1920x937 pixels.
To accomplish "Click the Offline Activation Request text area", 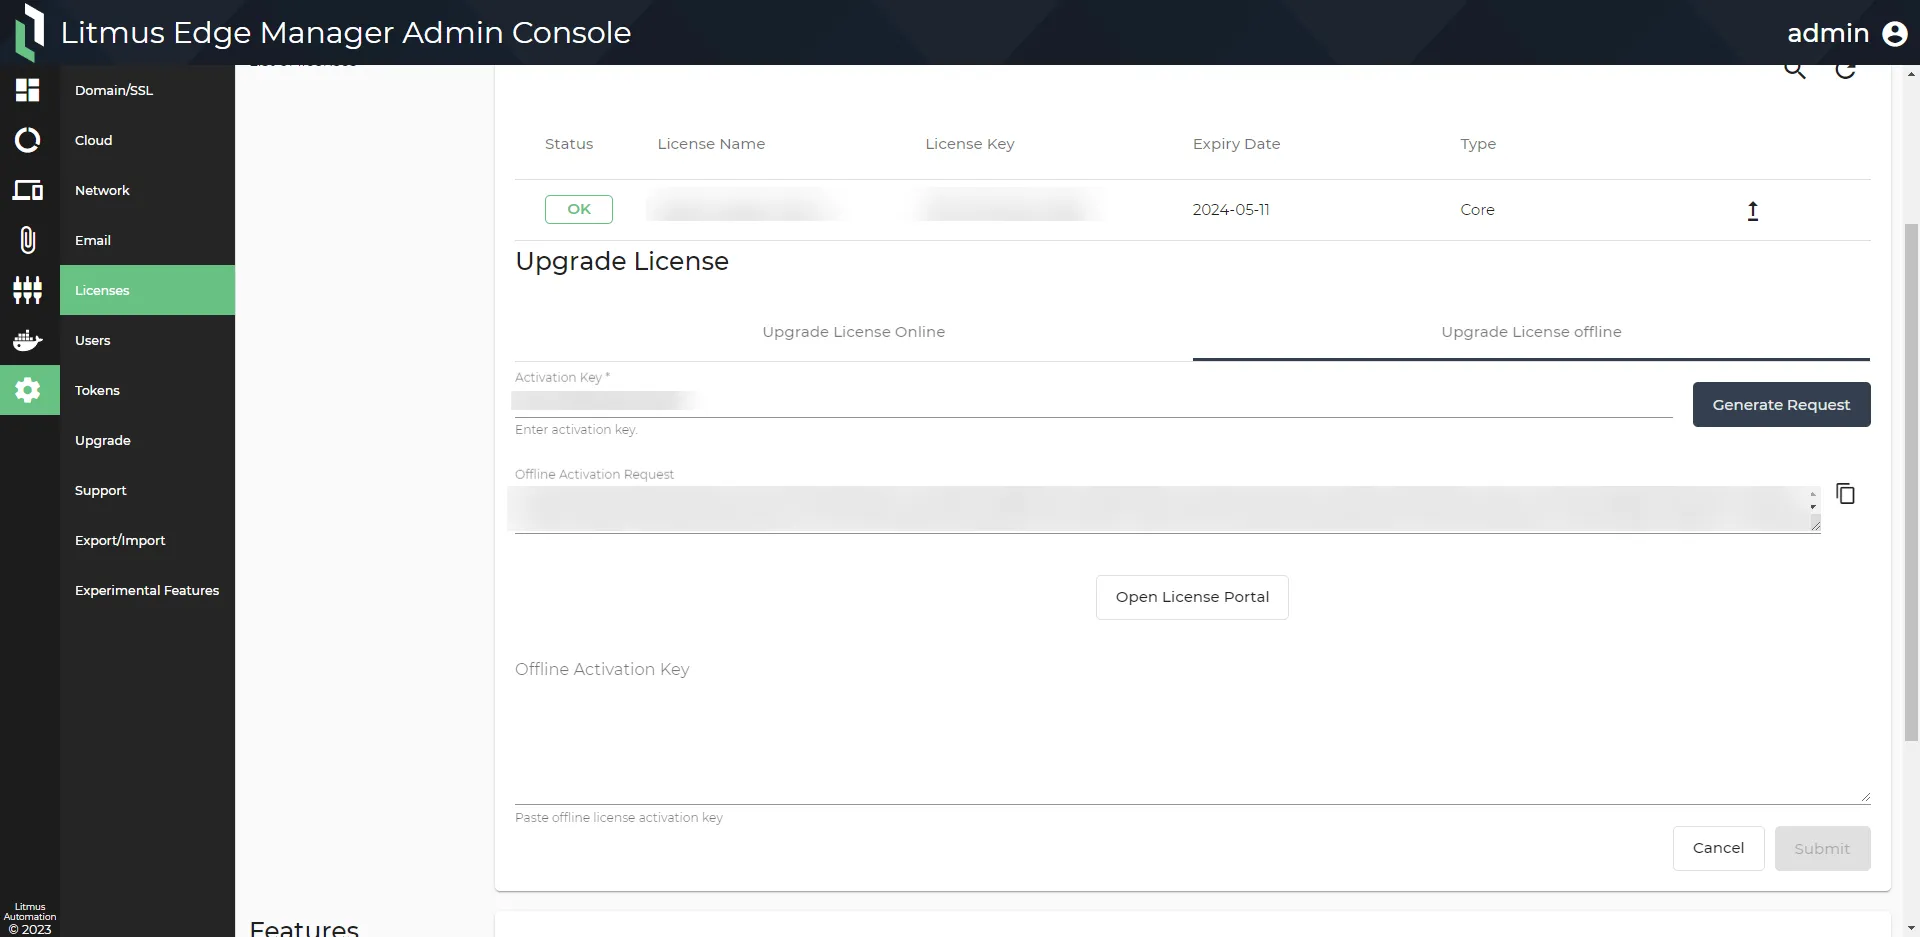I will pos(1167,509).
